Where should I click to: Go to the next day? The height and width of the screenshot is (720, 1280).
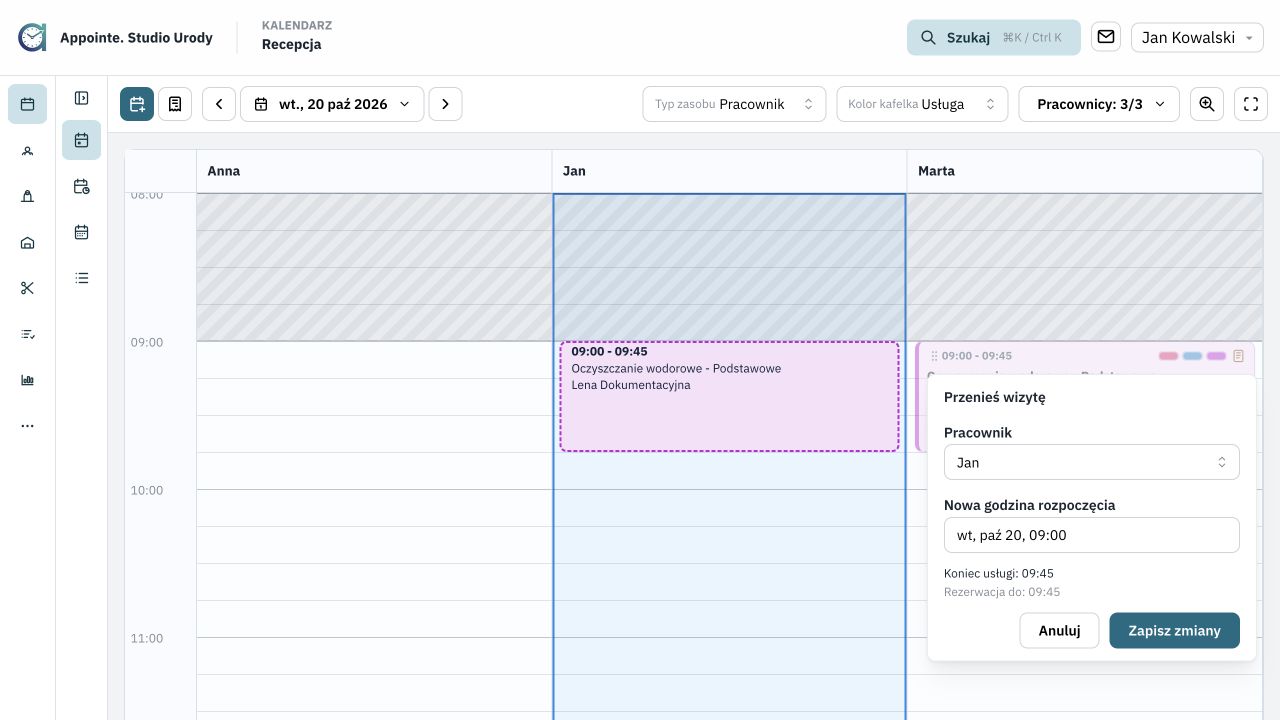point(446,104)
